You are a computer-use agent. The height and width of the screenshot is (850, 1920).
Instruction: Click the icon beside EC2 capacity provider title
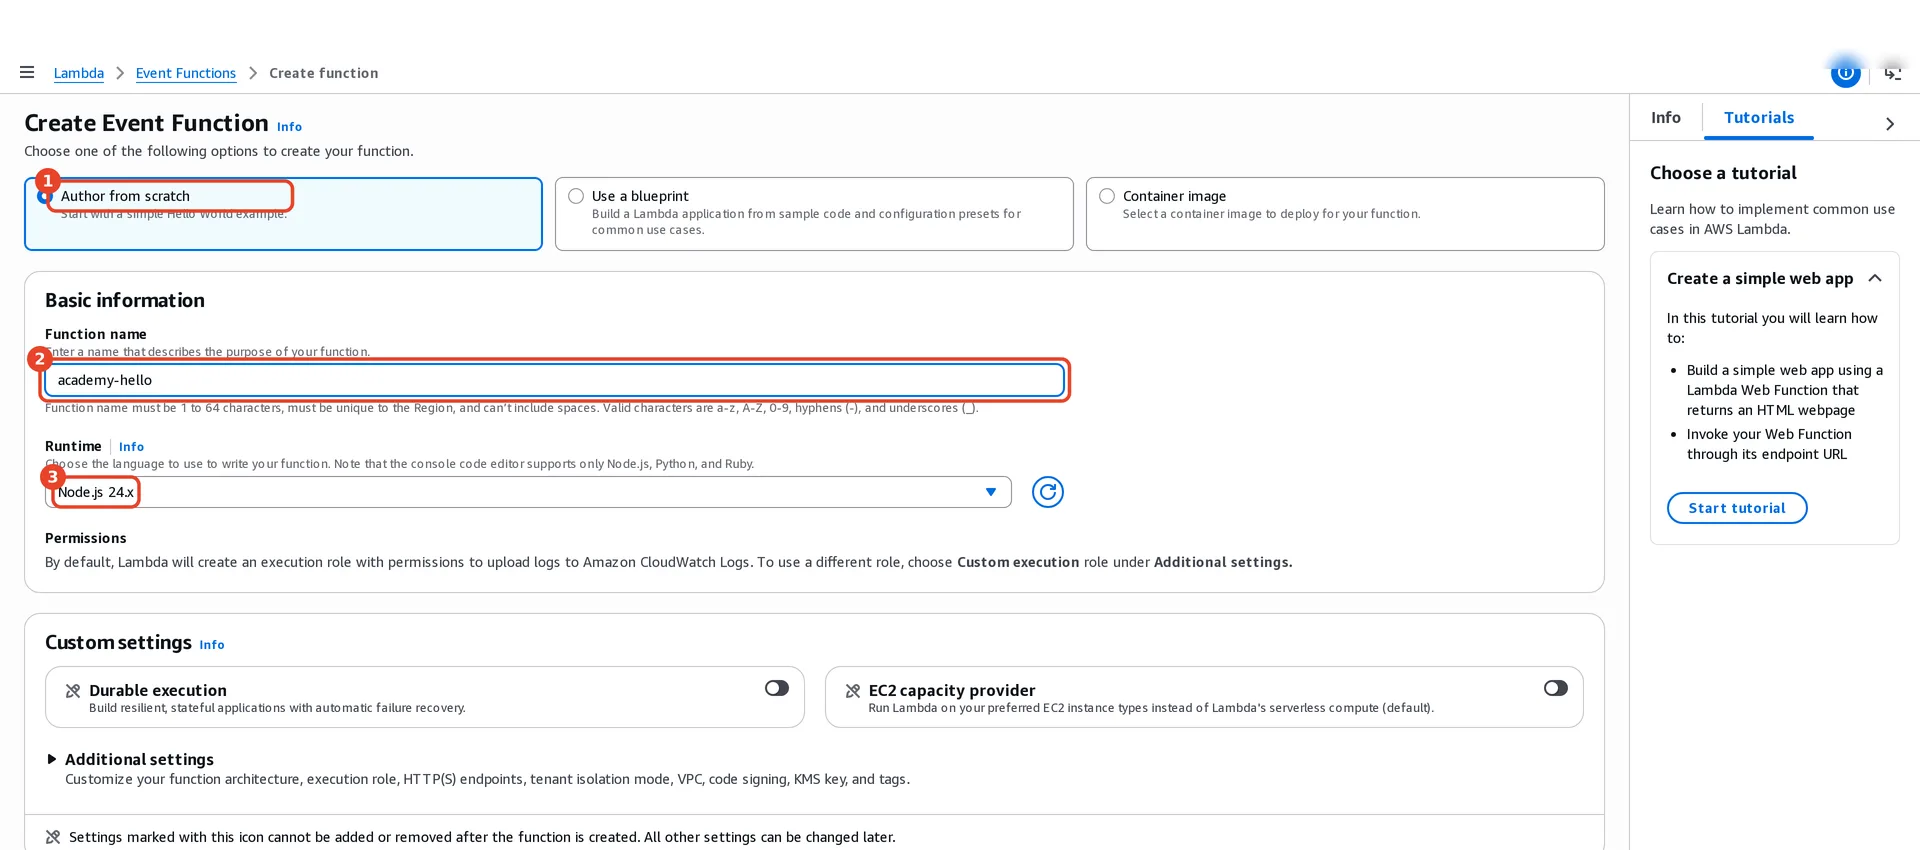click(x=853, y=691)
